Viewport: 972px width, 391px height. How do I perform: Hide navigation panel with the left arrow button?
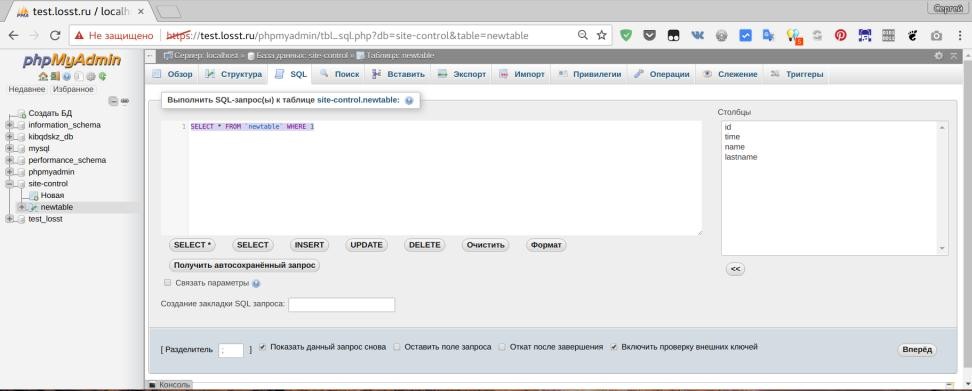(x=150, y=56)
